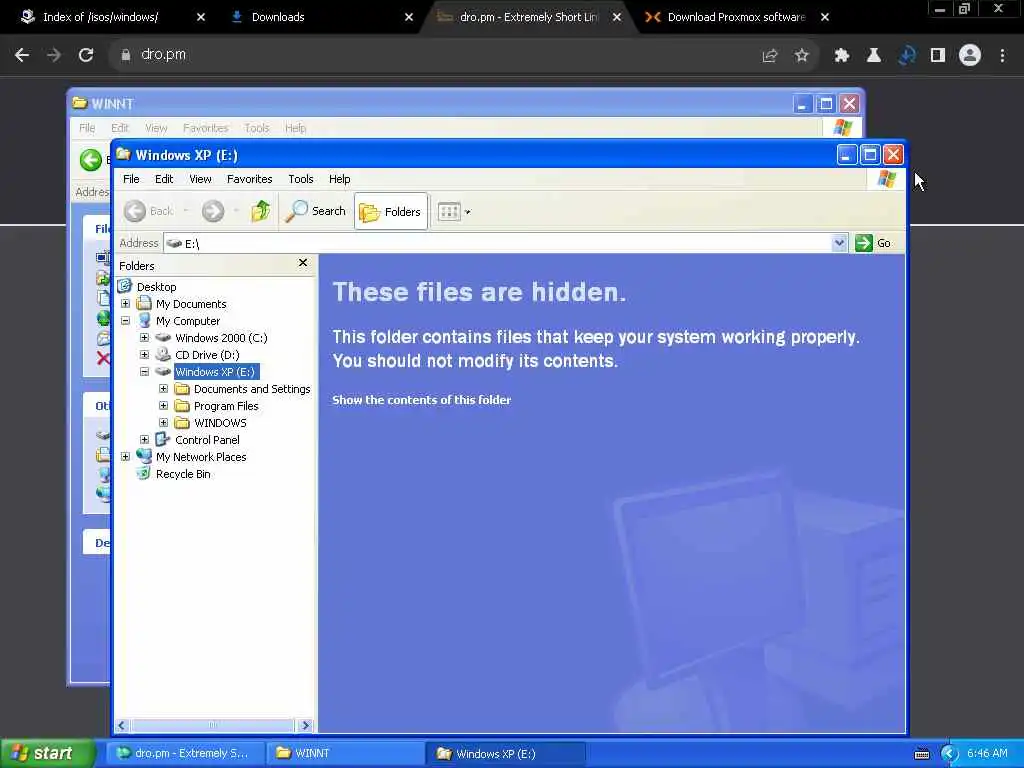Click the Search magnifier toolbar button

(x=315, y=211)
